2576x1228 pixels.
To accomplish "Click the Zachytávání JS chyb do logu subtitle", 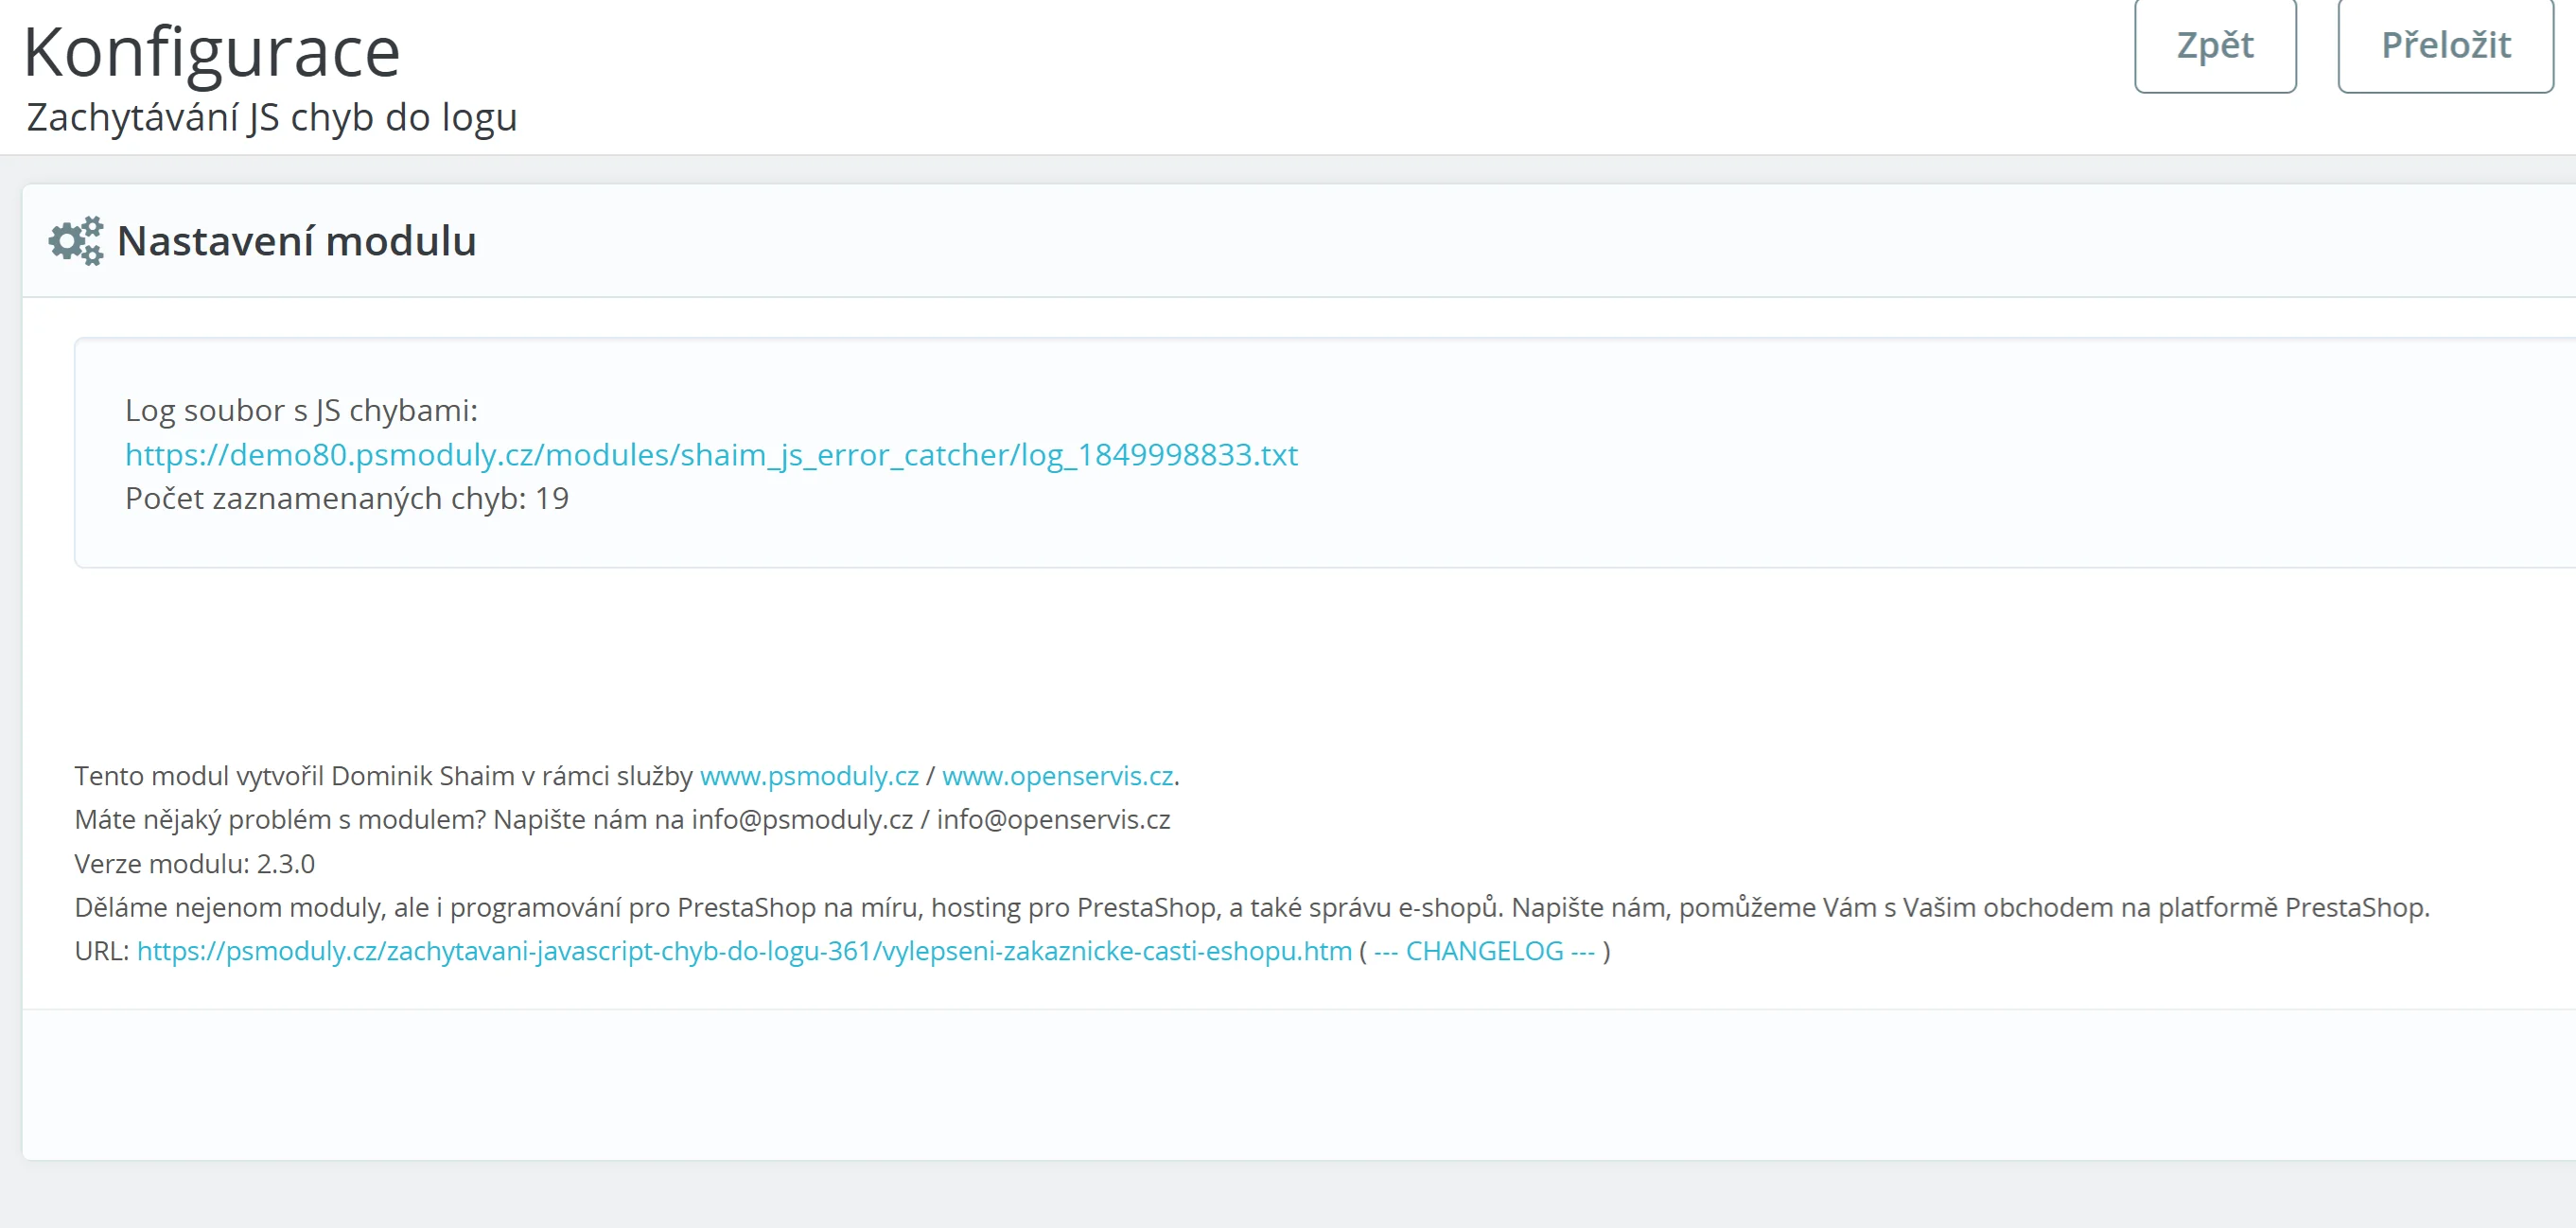I will [271, 118].
